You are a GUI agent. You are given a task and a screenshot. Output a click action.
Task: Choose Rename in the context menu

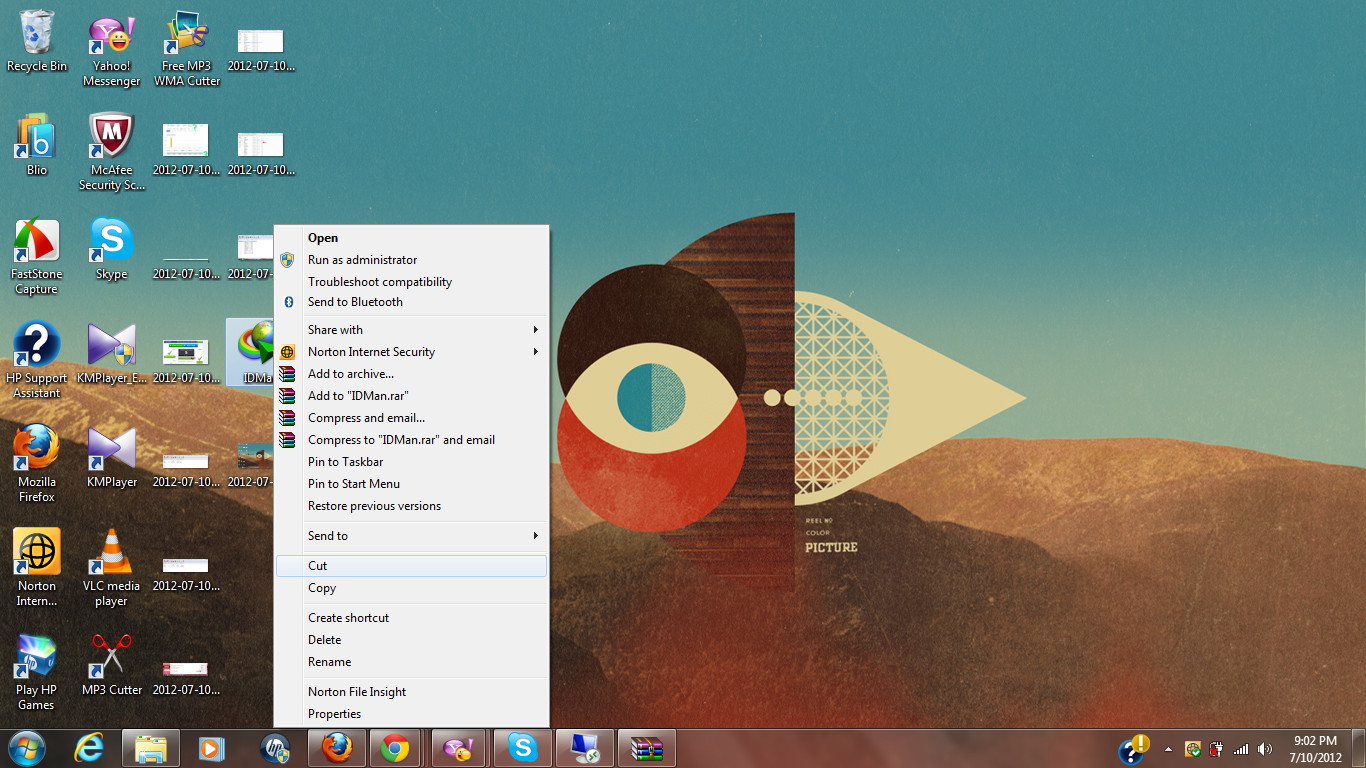pos(412,662)
